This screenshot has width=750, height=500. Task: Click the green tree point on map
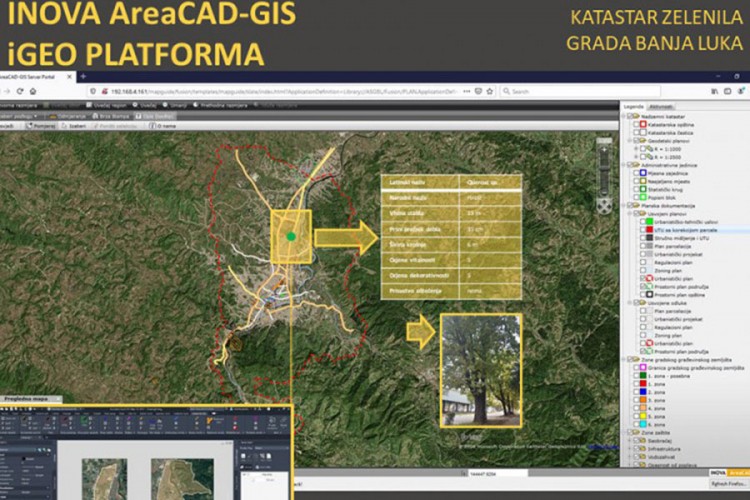tap(291, 236)
